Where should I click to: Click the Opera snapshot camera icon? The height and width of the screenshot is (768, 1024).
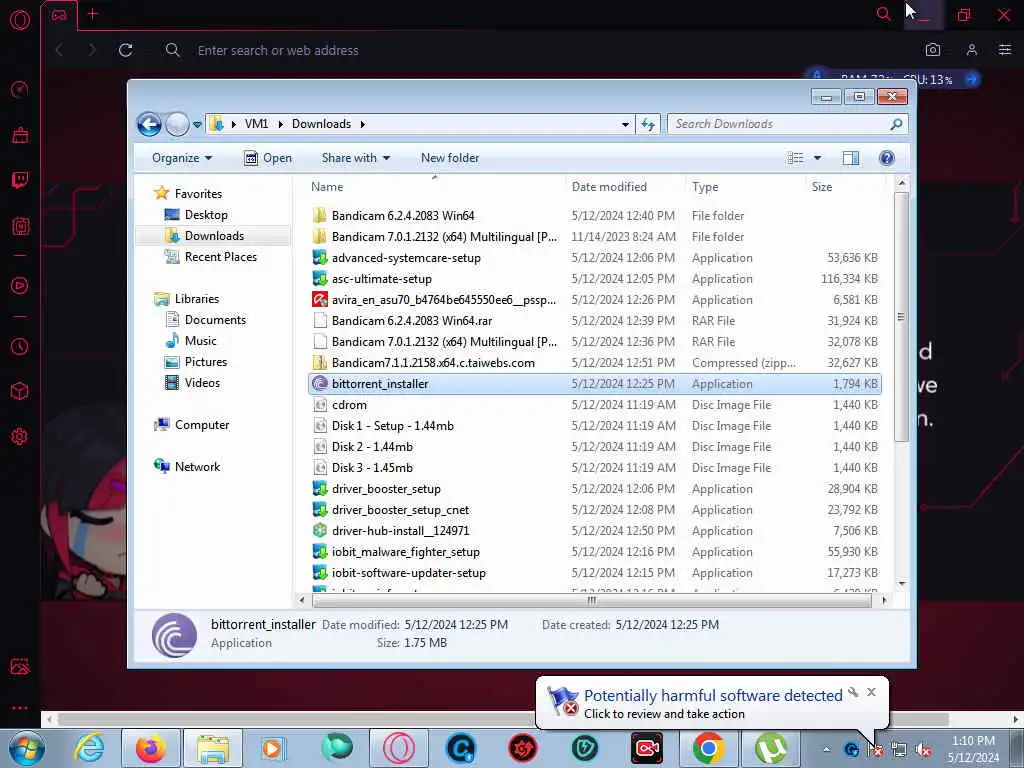933,50
